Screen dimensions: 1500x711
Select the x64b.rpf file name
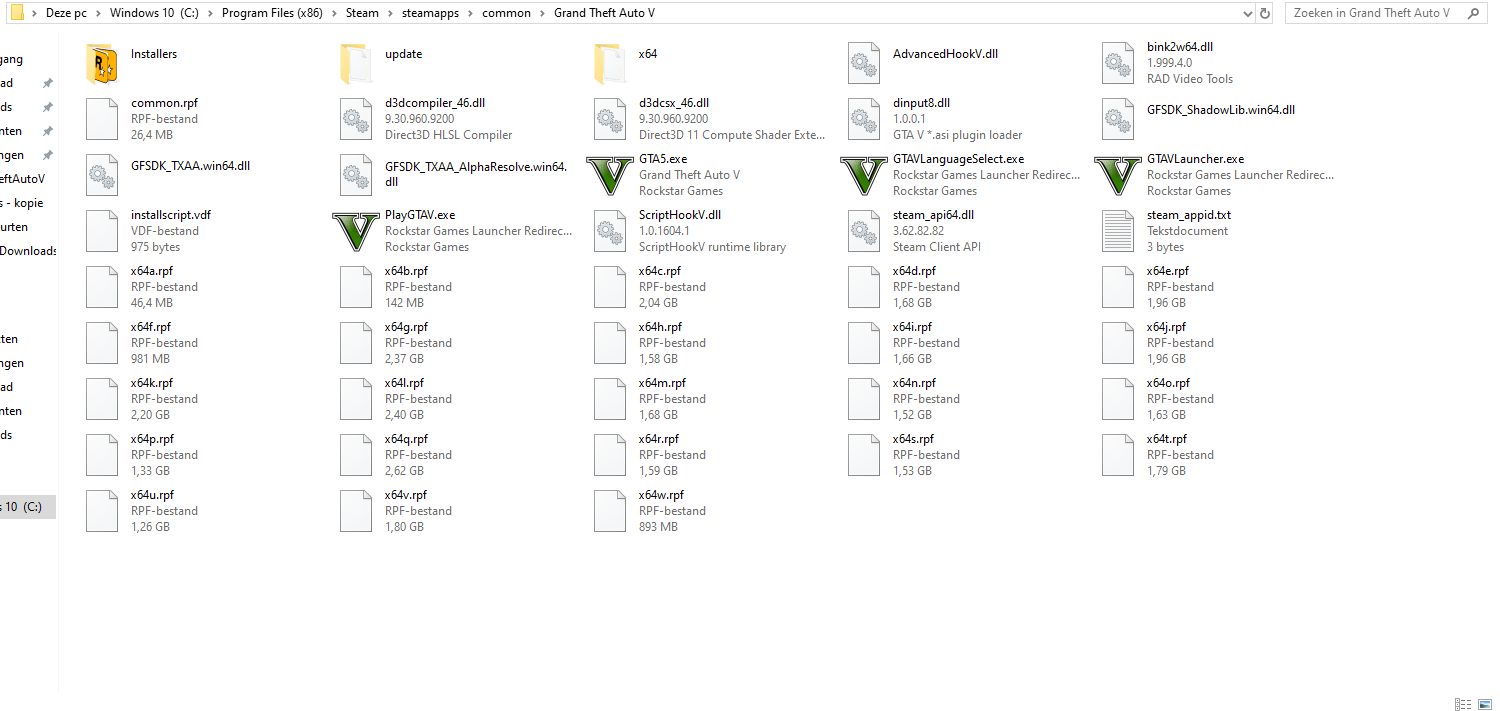(x=406, y=271)
